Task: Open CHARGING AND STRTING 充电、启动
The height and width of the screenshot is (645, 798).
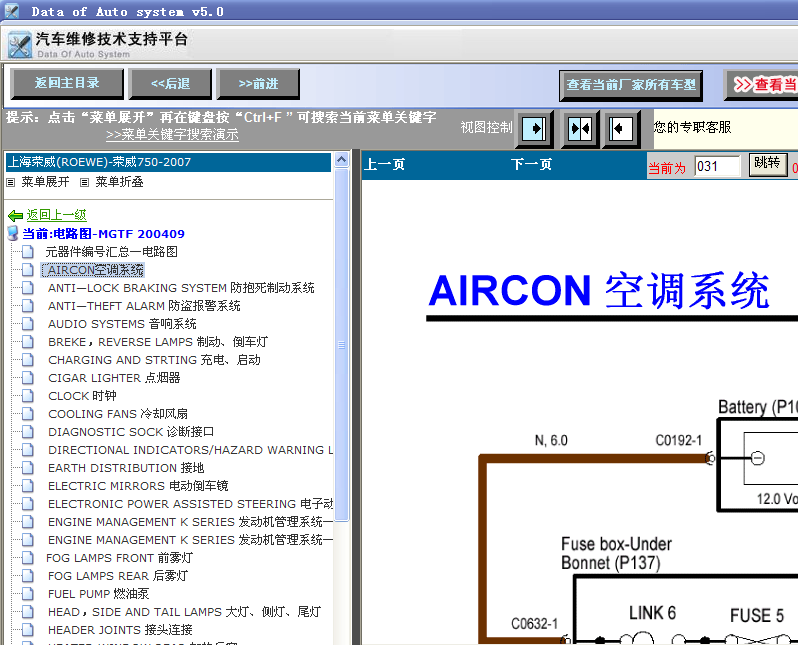Action: pyautogui.click(x=154, y=360)
